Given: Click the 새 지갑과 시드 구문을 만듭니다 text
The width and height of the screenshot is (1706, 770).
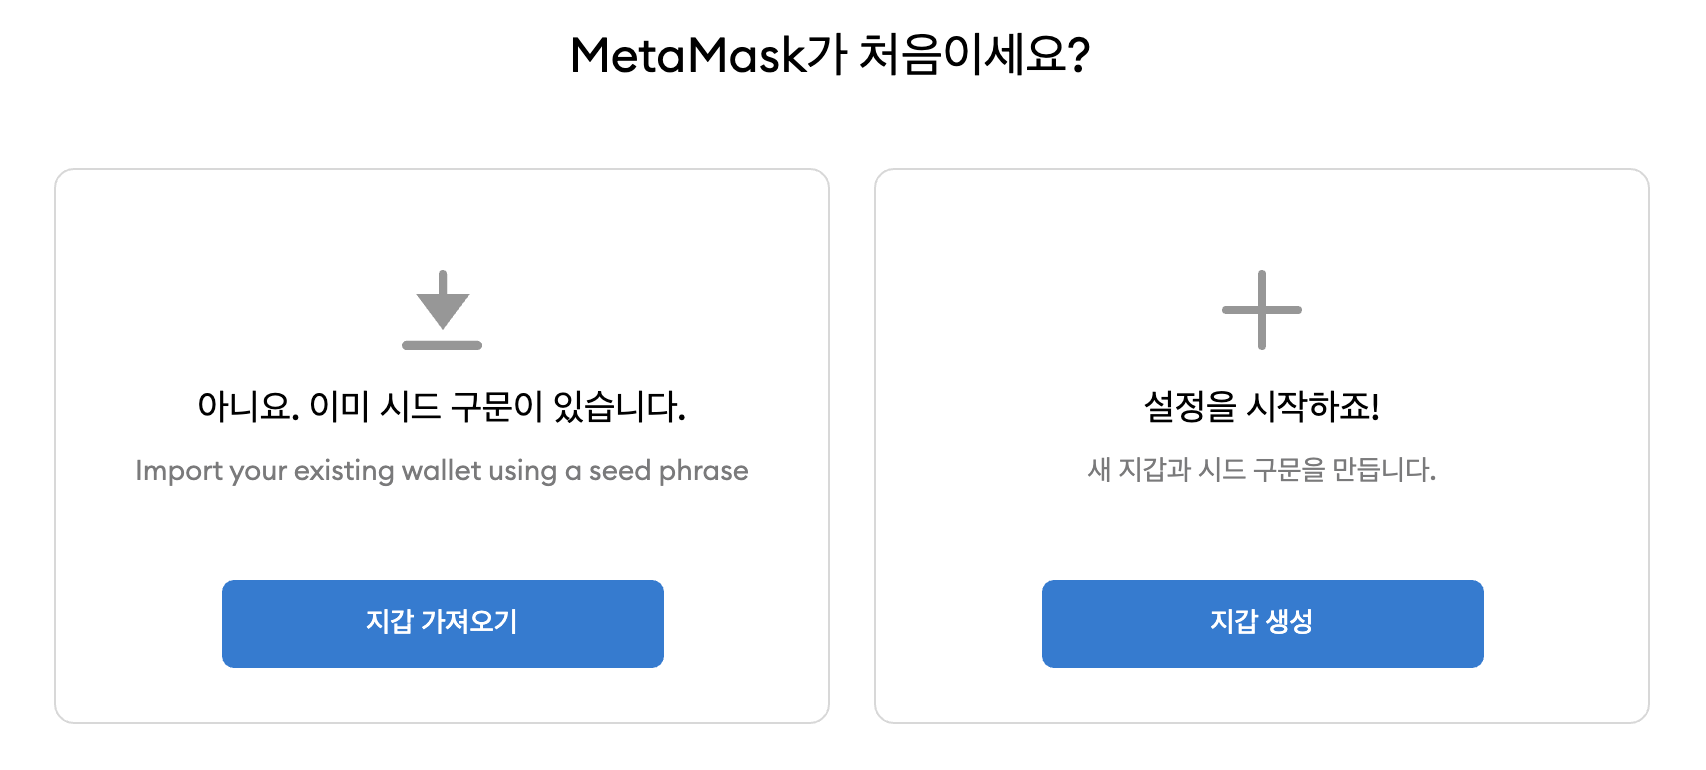Looking at the screenshot, I should point(1262,470).
